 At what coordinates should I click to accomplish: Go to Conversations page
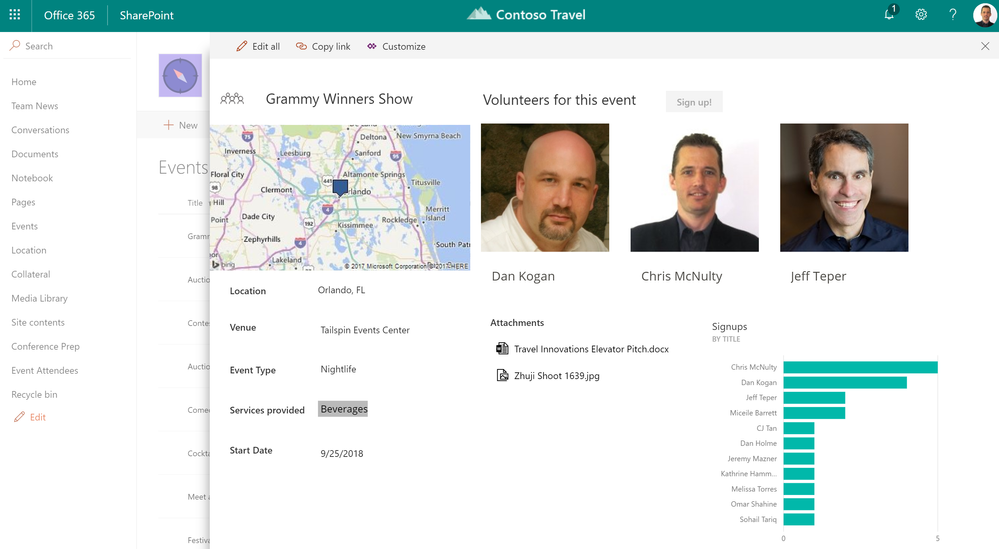click(40, 130)
